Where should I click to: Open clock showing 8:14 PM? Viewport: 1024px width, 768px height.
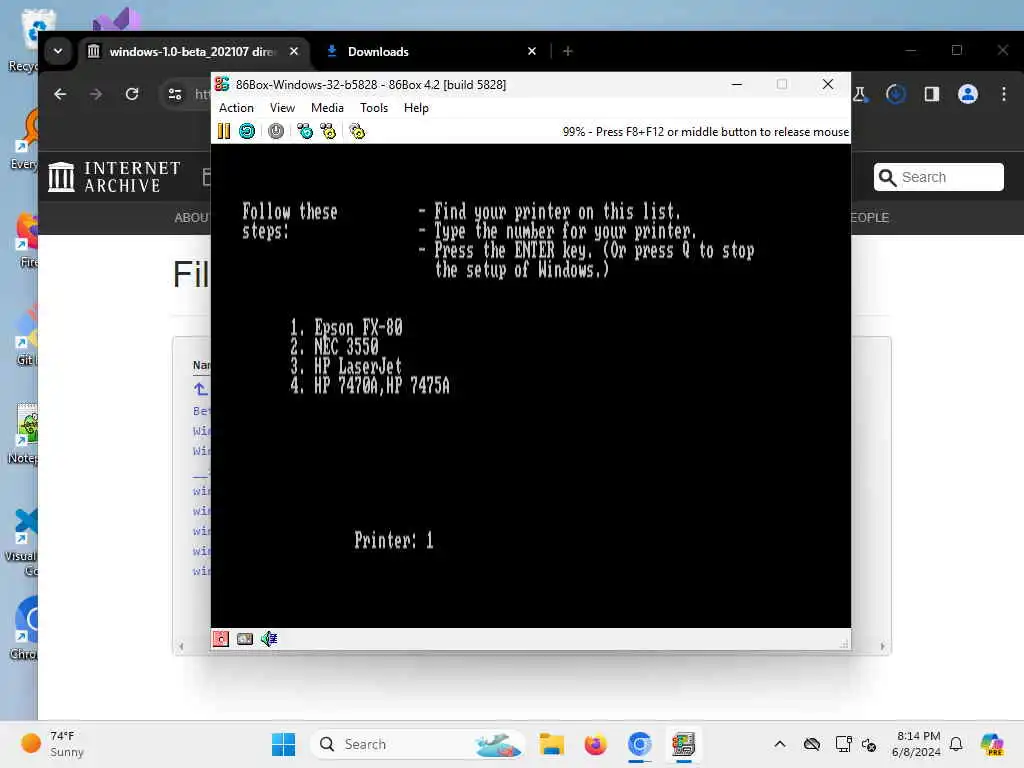(x=916, y=744)
